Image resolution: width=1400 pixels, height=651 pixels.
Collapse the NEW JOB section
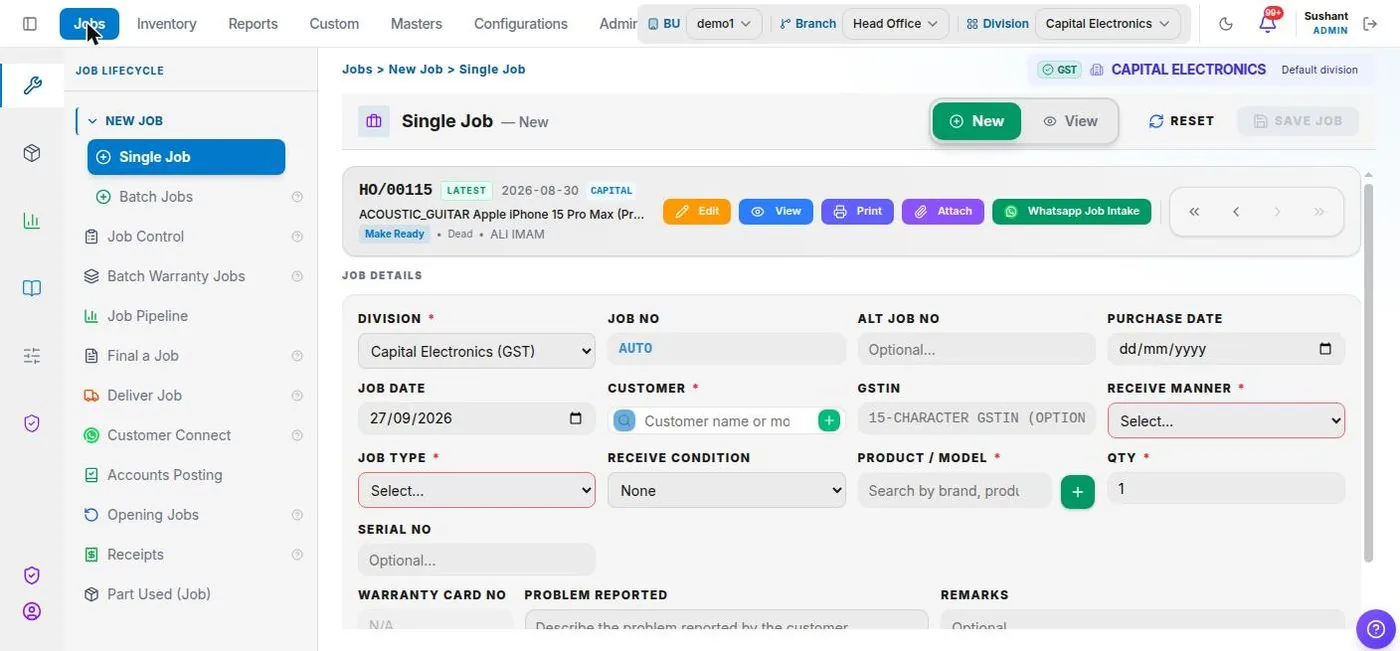click(x=125, y=121)
